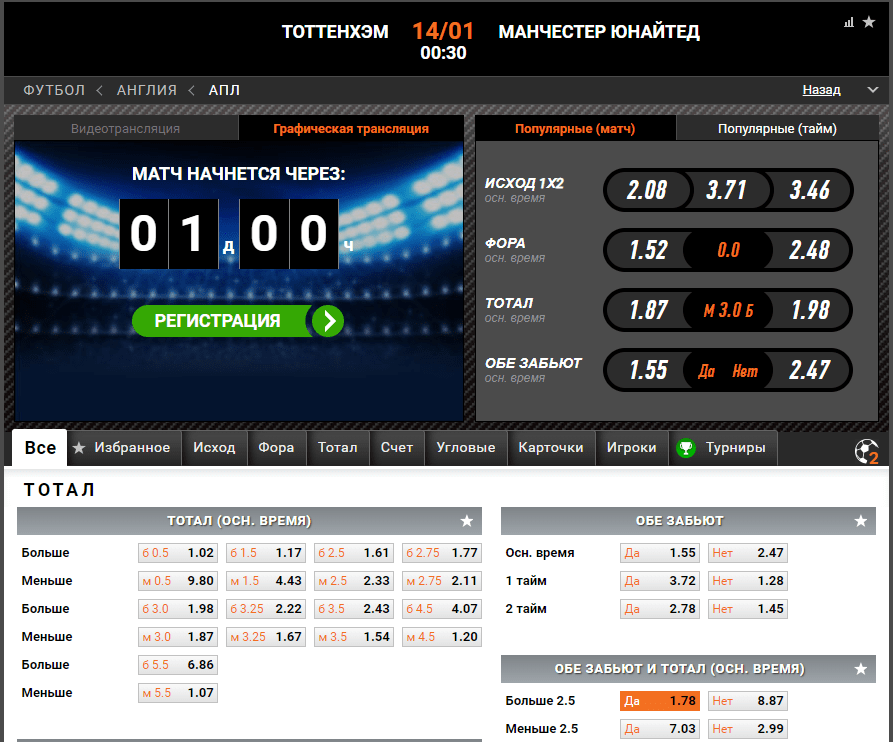The width and height of the screenshot is (893, 742).
Task: Star the Обе забьют market
Action: [x=861, y=520]
